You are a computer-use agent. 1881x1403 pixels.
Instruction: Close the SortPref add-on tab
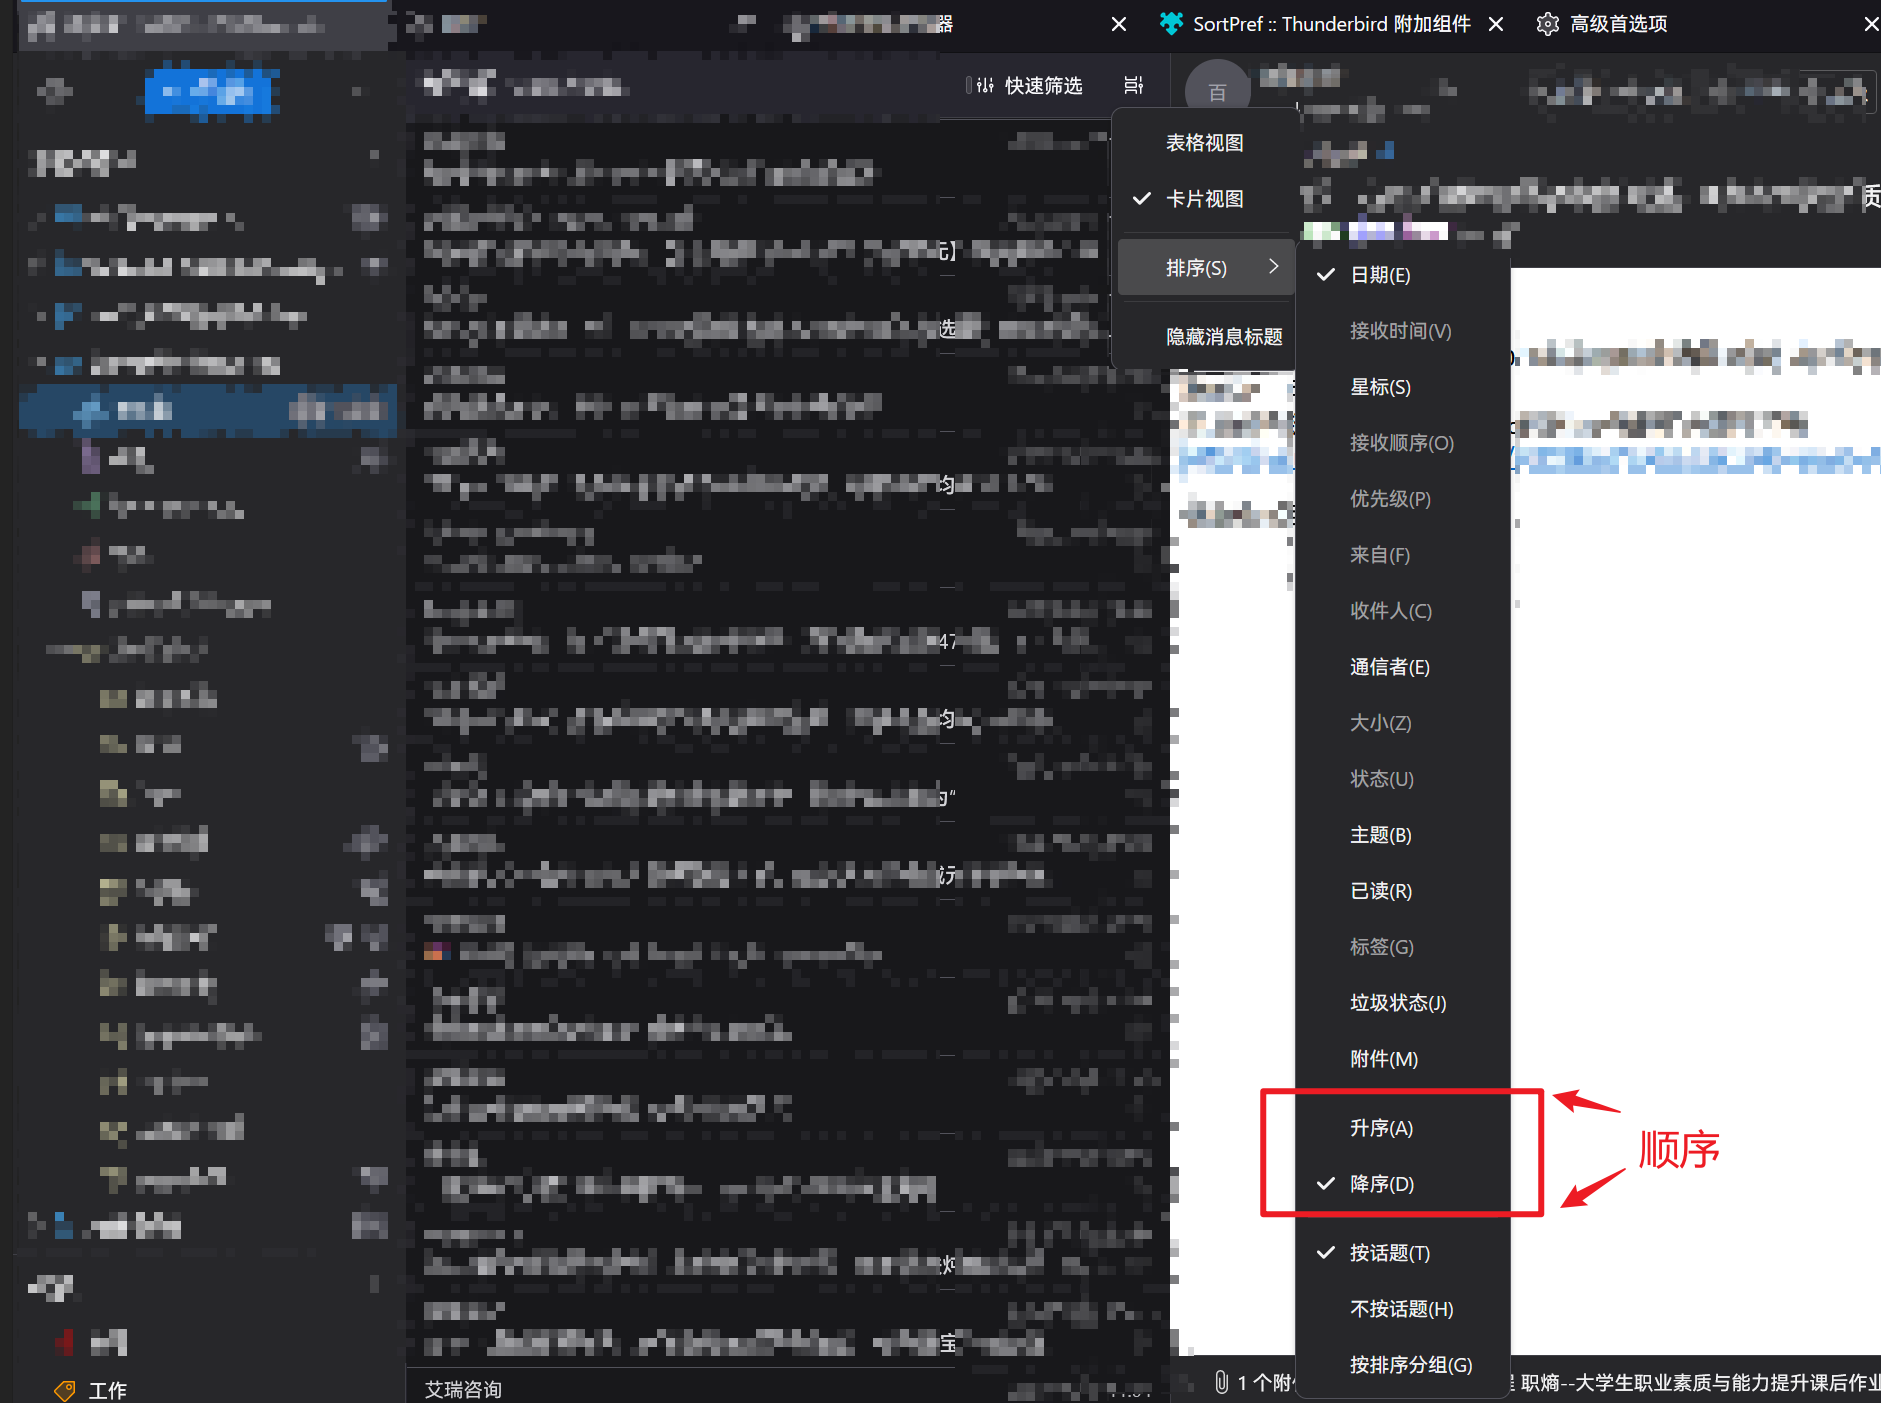1496,24
